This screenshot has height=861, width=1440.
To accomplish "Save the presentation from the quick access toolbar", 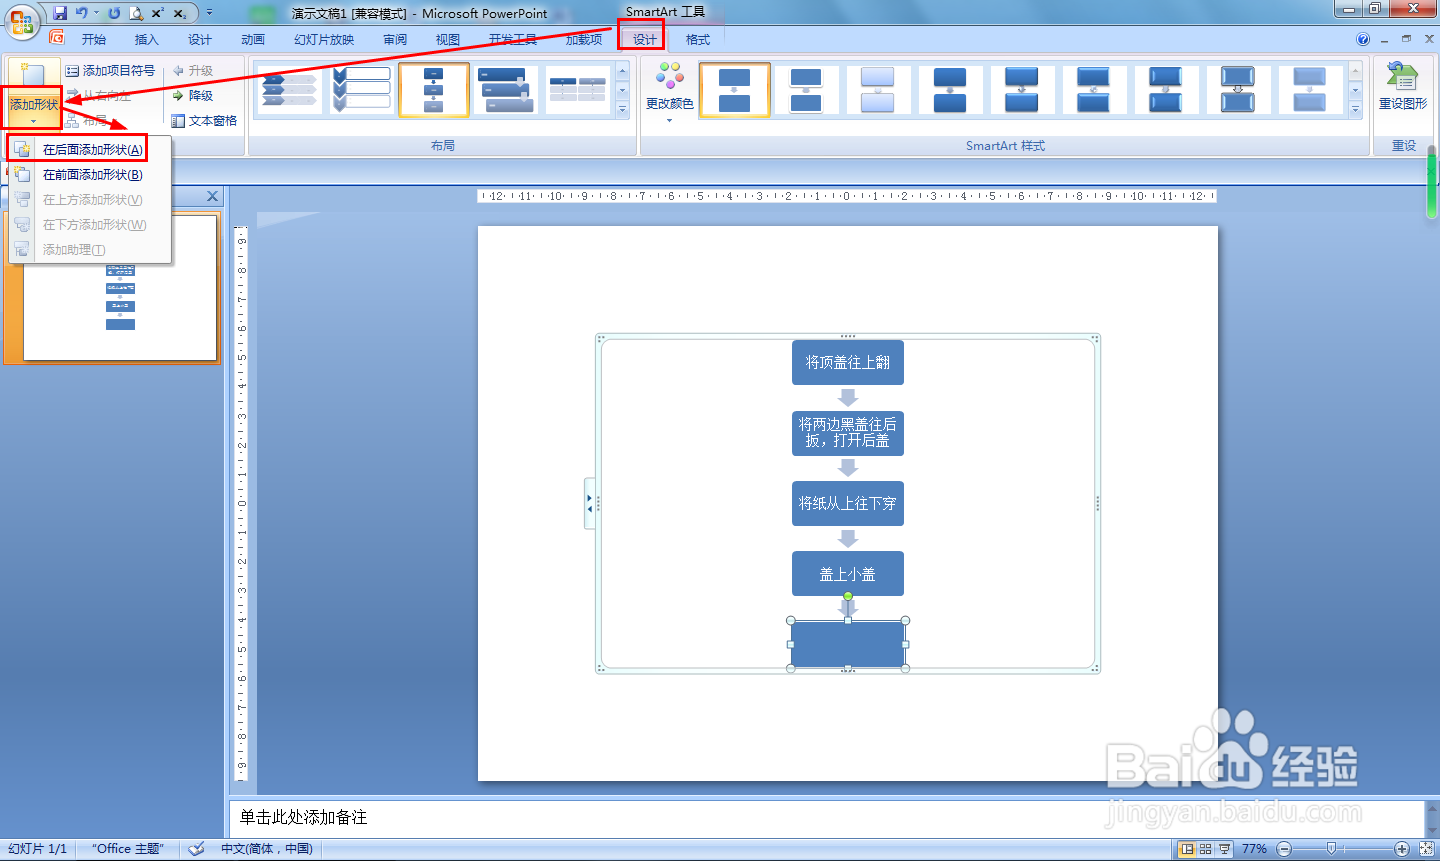I will pyautogui.click(x=60, y=13).
